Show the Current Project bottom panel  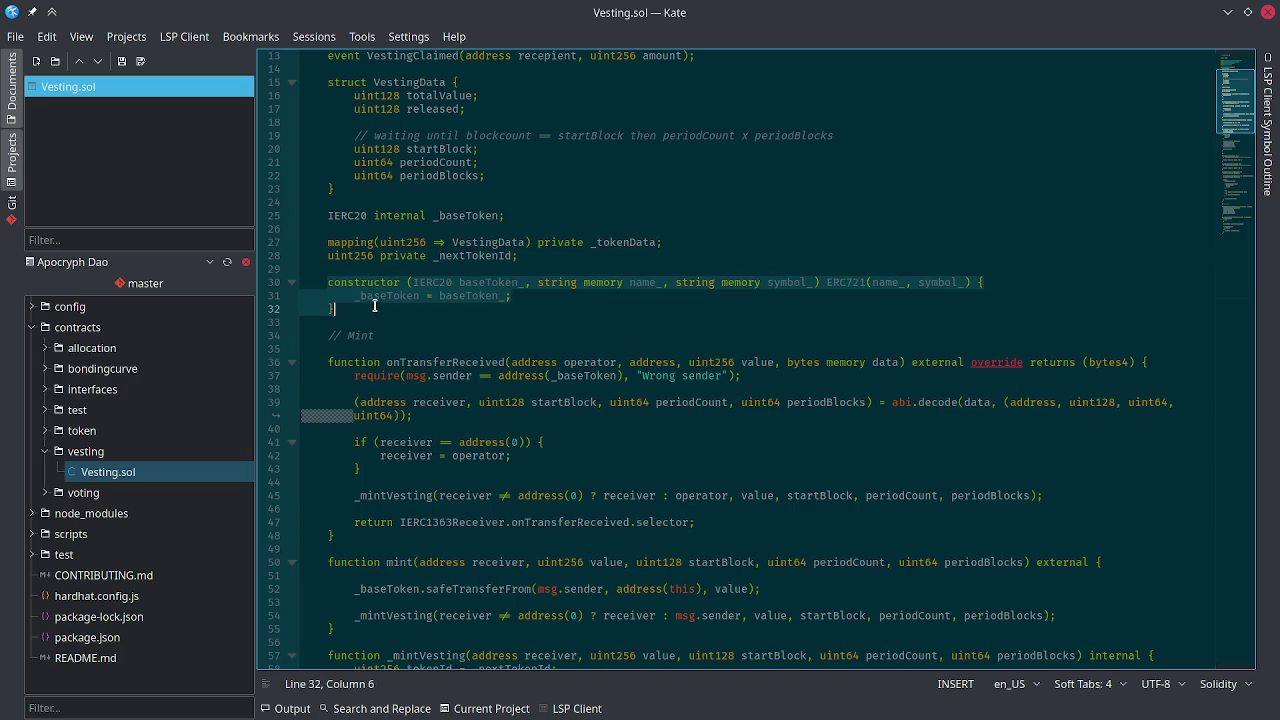click(x=484, y=708)
